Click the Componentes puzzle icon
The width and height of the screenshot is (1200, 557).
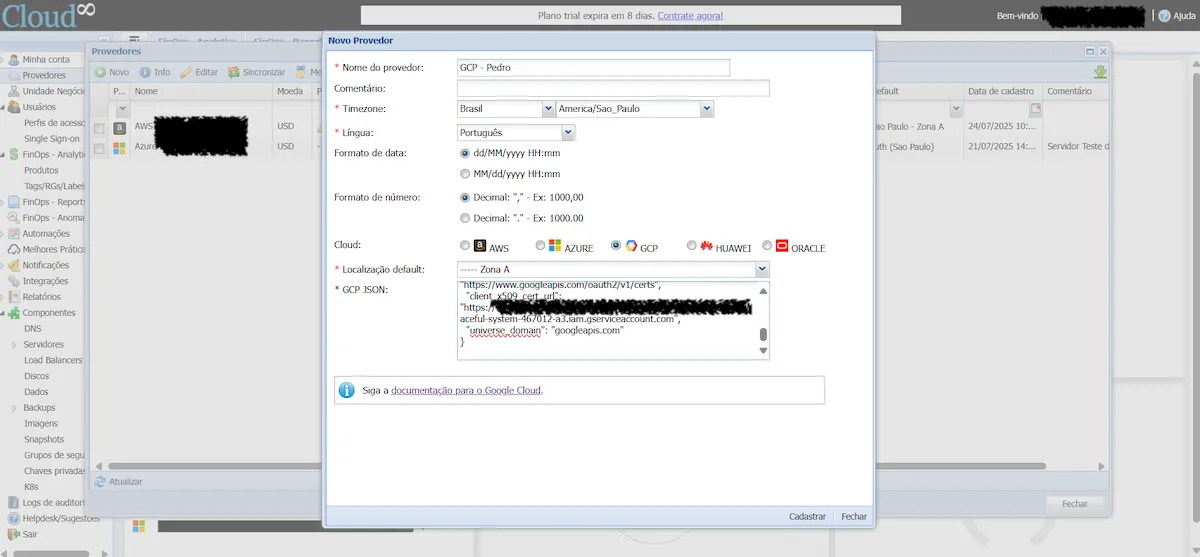coord(14,313)
